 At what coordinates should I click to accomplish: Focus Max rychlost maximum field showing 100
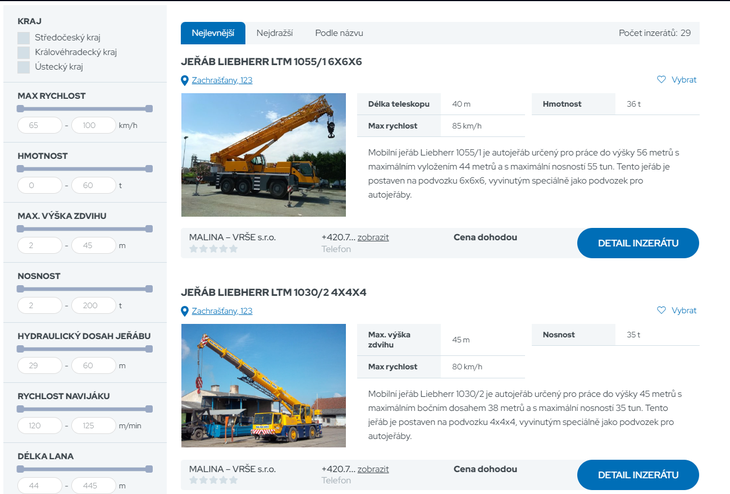coord(94,125)
